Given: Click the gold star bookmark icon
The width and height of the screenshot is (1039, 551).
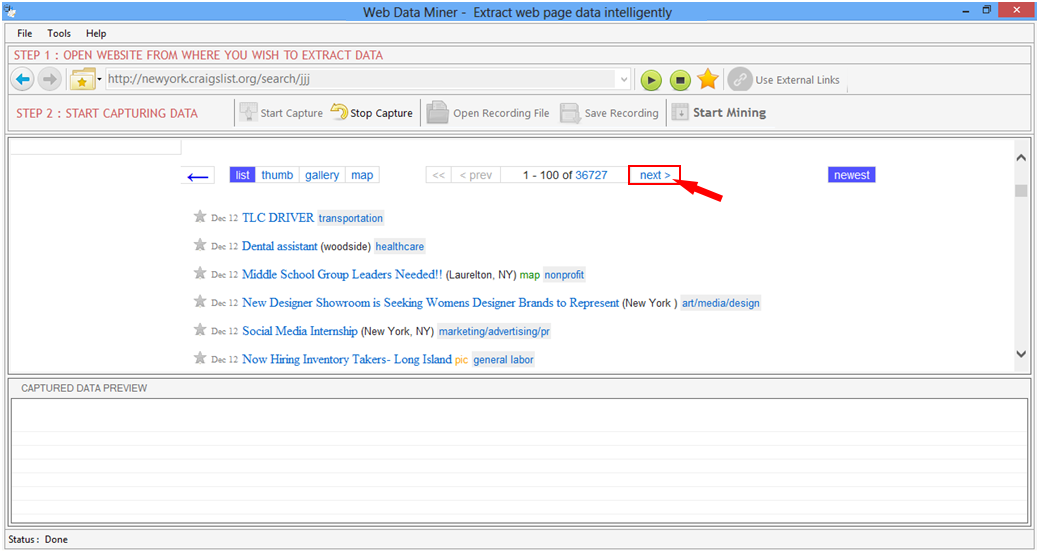Looking at the screenshot, I should tap(708, 80).
